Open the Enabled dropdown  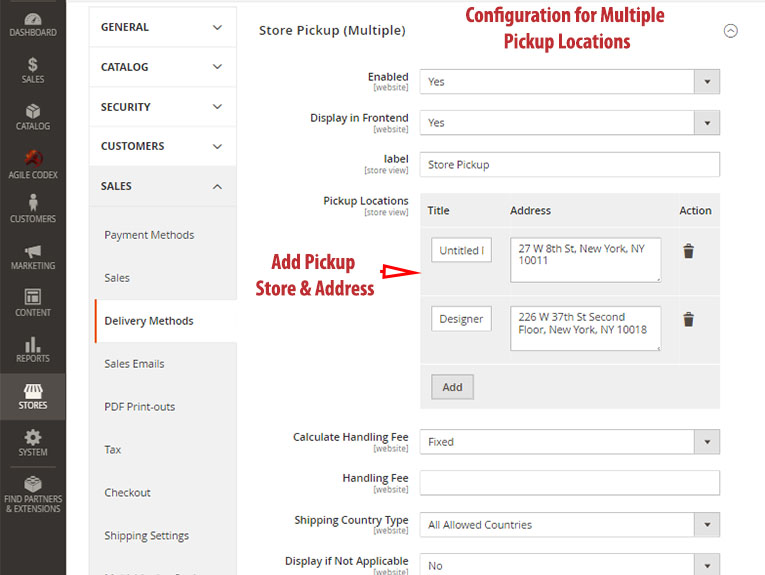tap(569, 82)
